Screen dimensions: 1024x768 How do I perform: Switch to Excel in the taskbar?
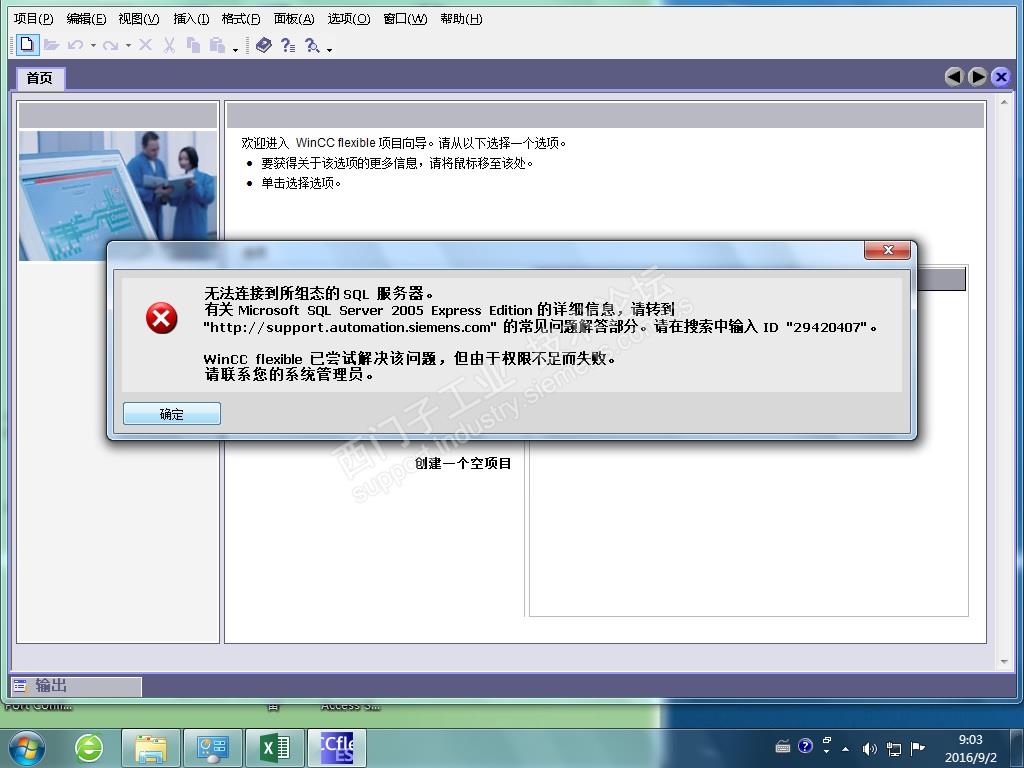point(275,748)
